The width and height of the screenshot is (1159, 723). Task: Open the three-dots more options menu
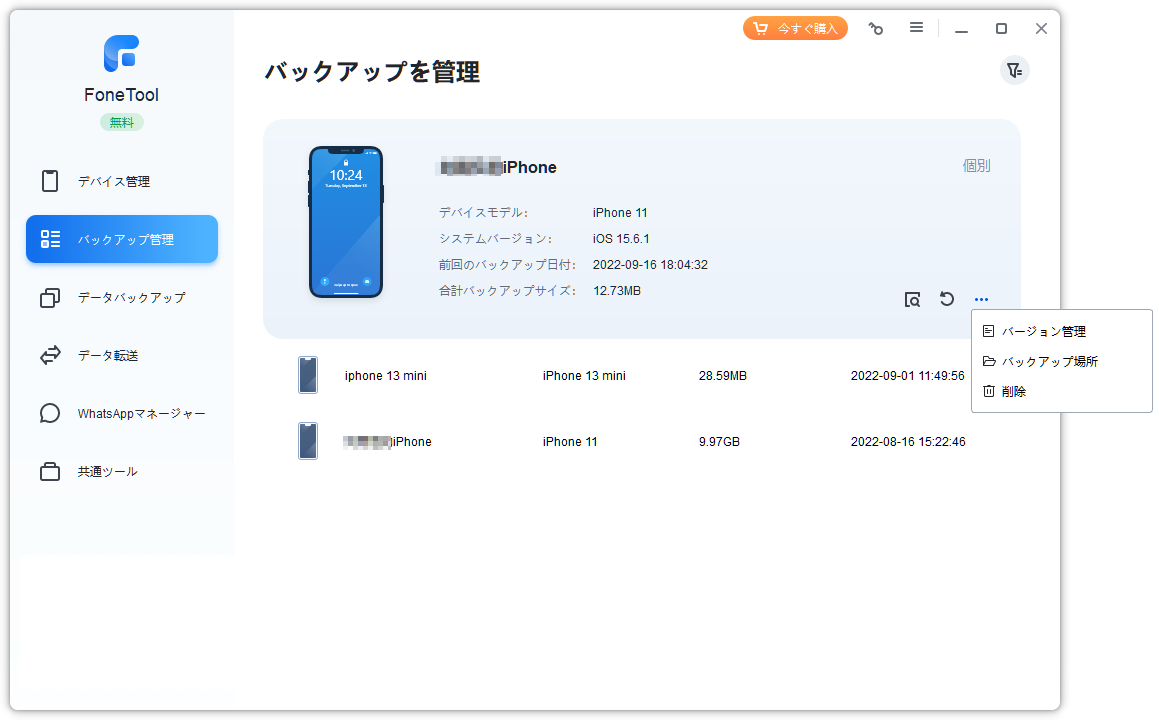[x=981, y=299]
